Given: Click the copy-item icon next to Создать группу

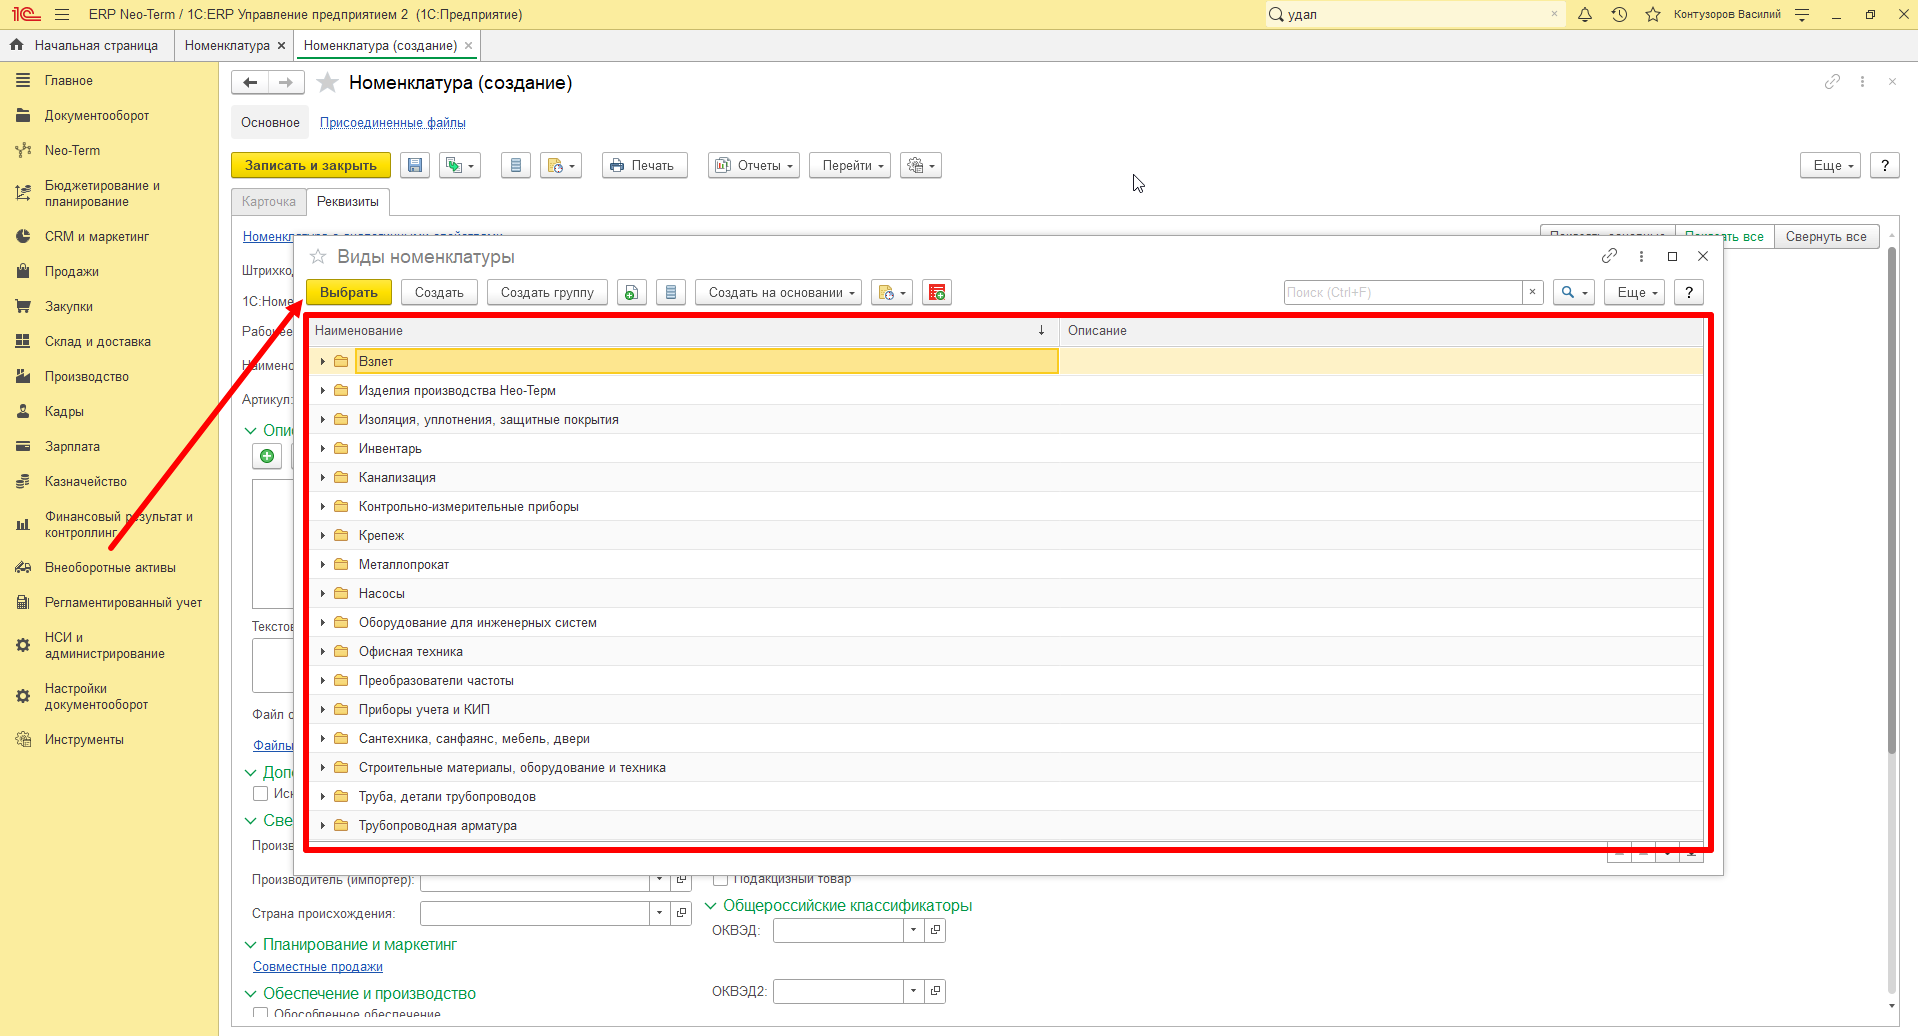Looking at the screenshot, I should point(631,293).
